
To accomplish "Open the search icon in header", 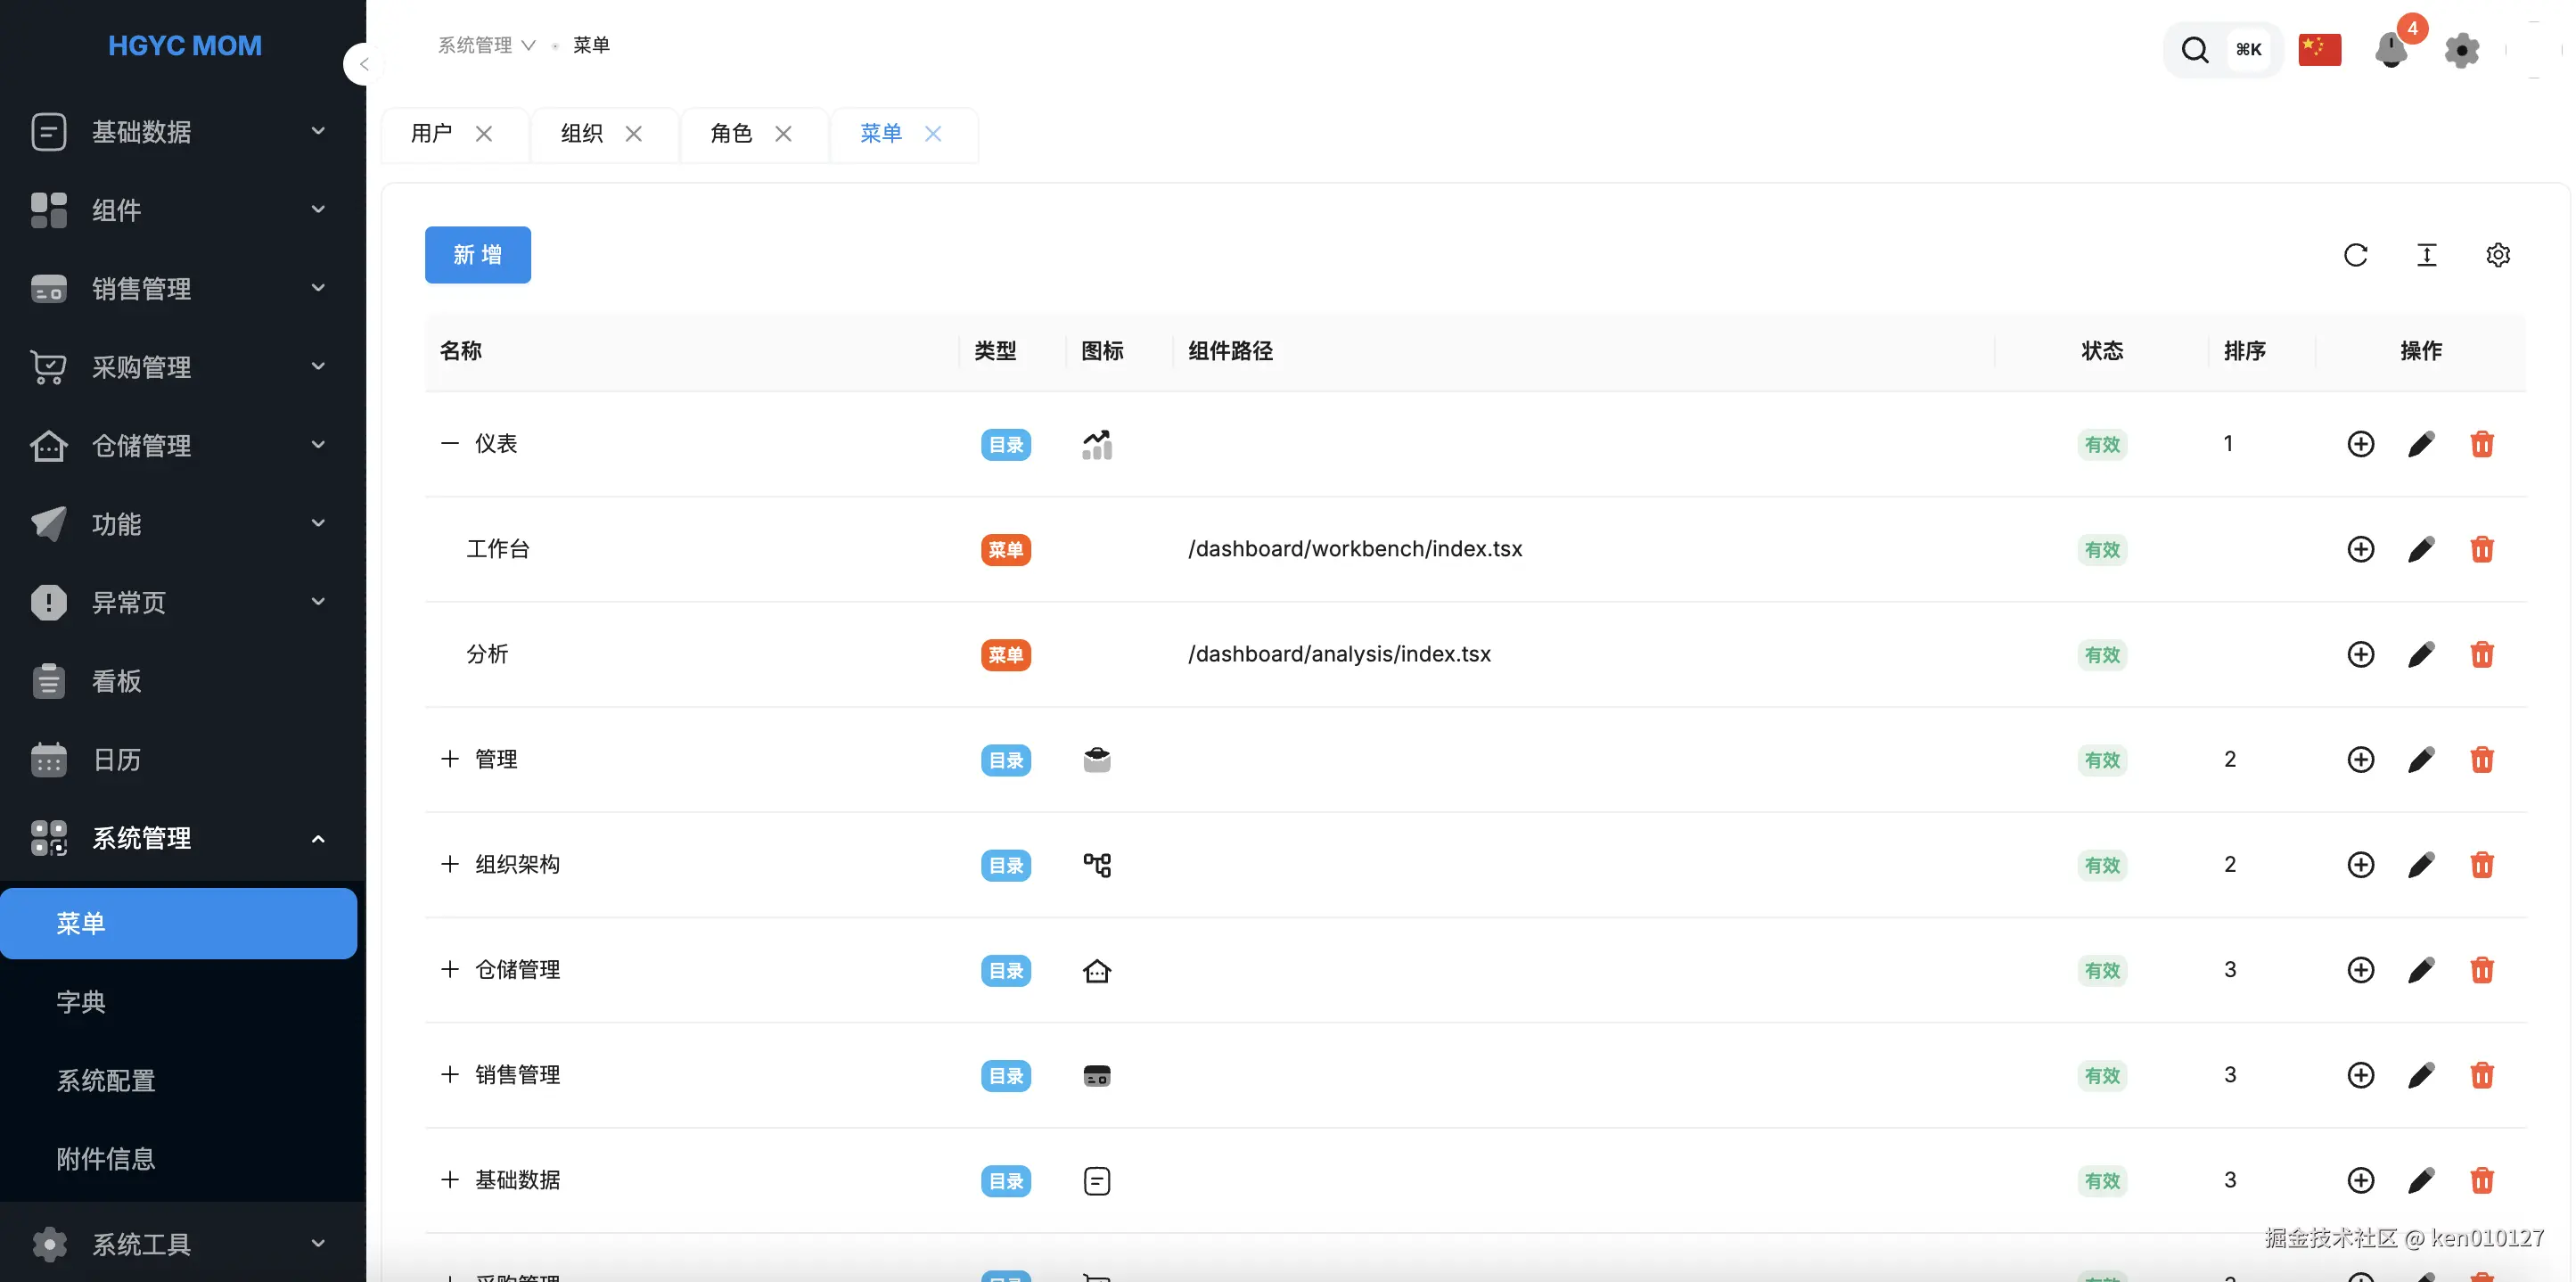I will [x=2195, y=50].
